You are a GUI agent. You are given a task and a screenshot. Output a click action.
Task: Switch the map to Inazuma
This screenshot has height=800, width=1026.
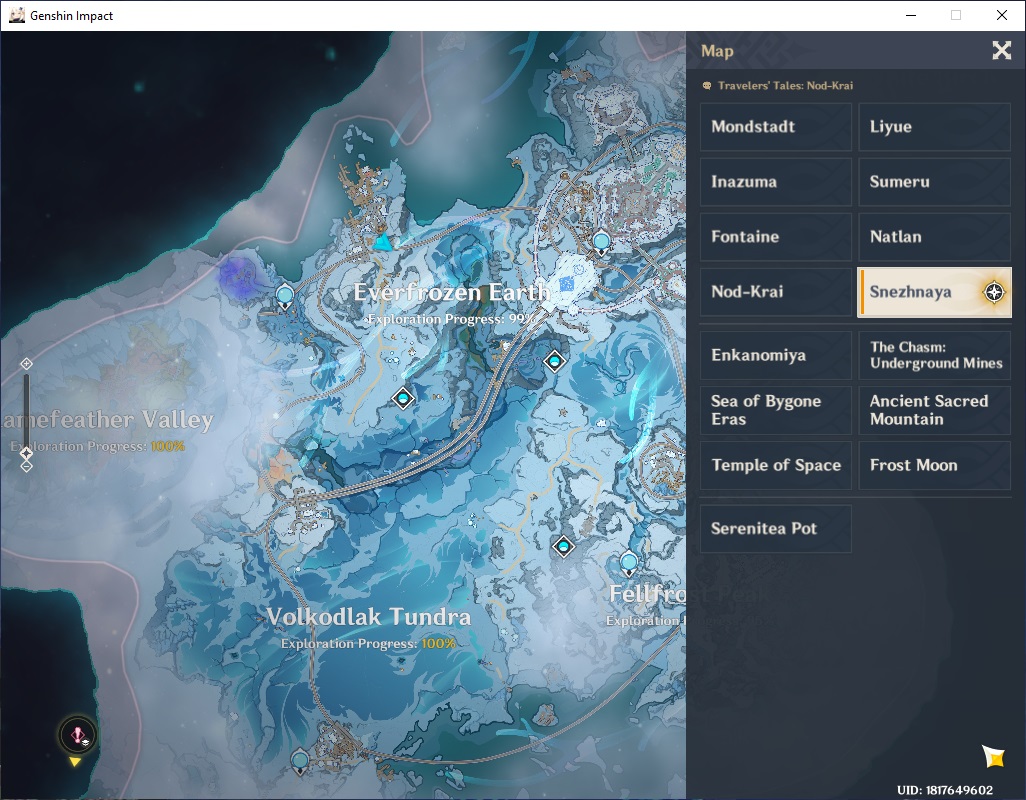775,182
